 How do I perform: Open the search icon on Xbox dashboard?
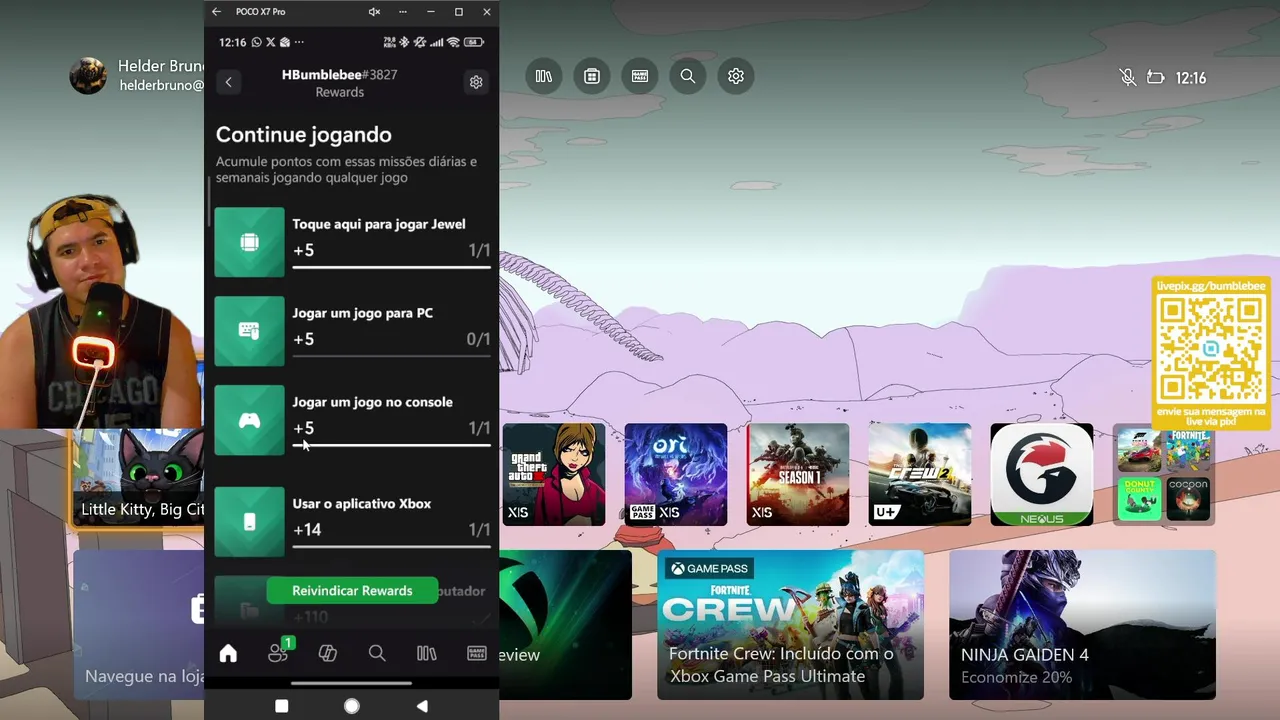pos(688,76)
